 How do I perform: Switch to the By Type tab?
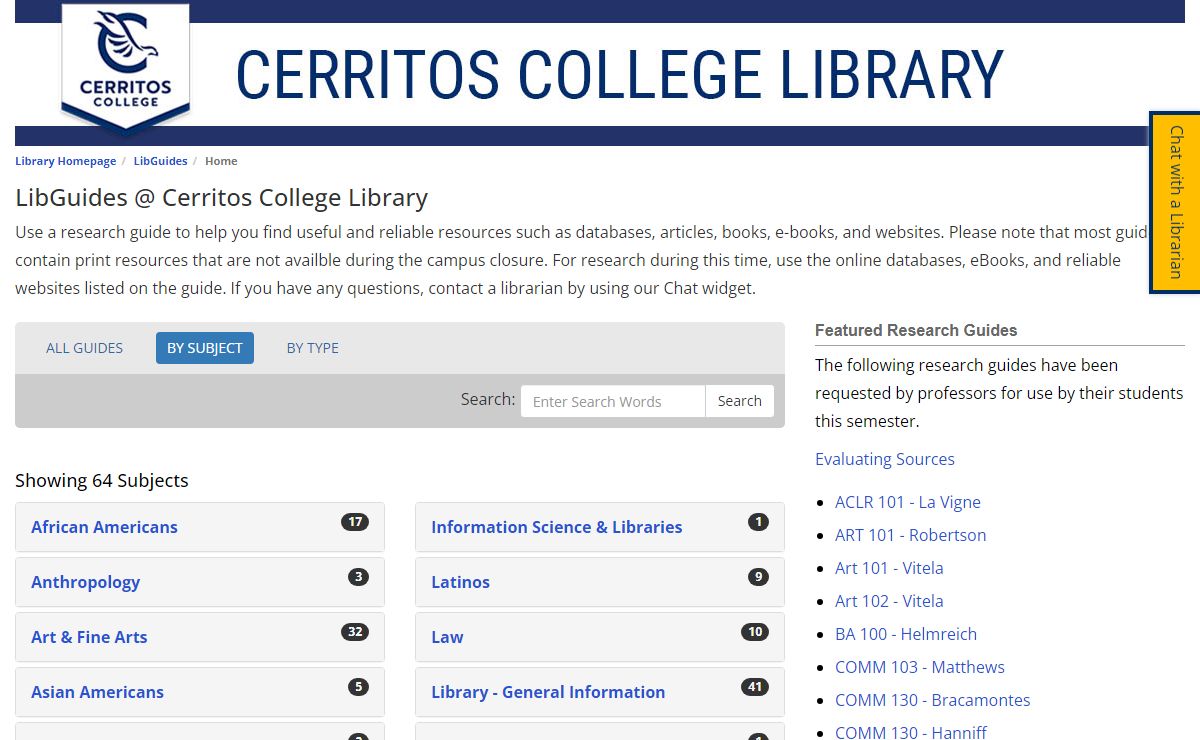click(313, 348)
